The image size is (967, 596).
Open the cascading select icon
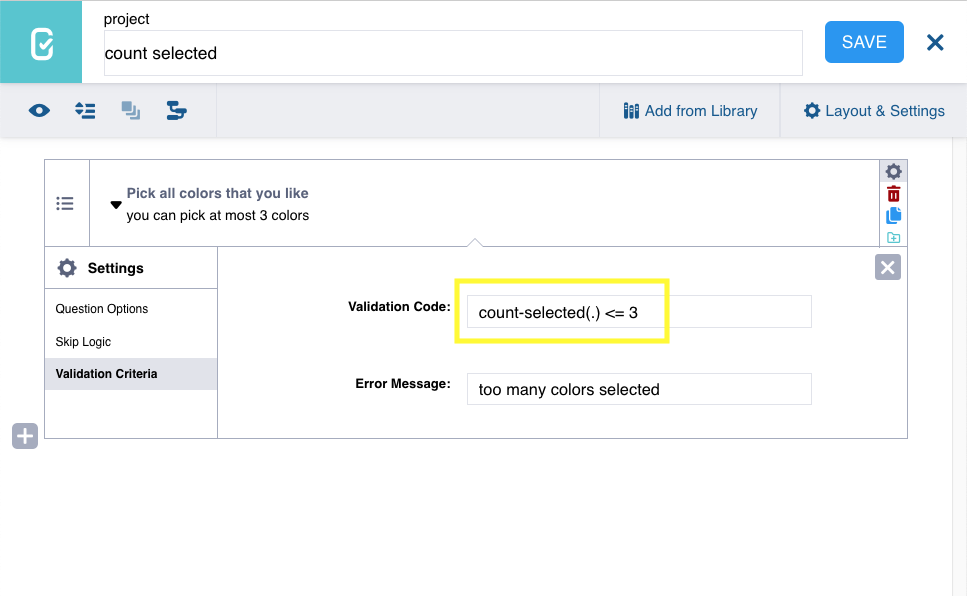(176, 110)
